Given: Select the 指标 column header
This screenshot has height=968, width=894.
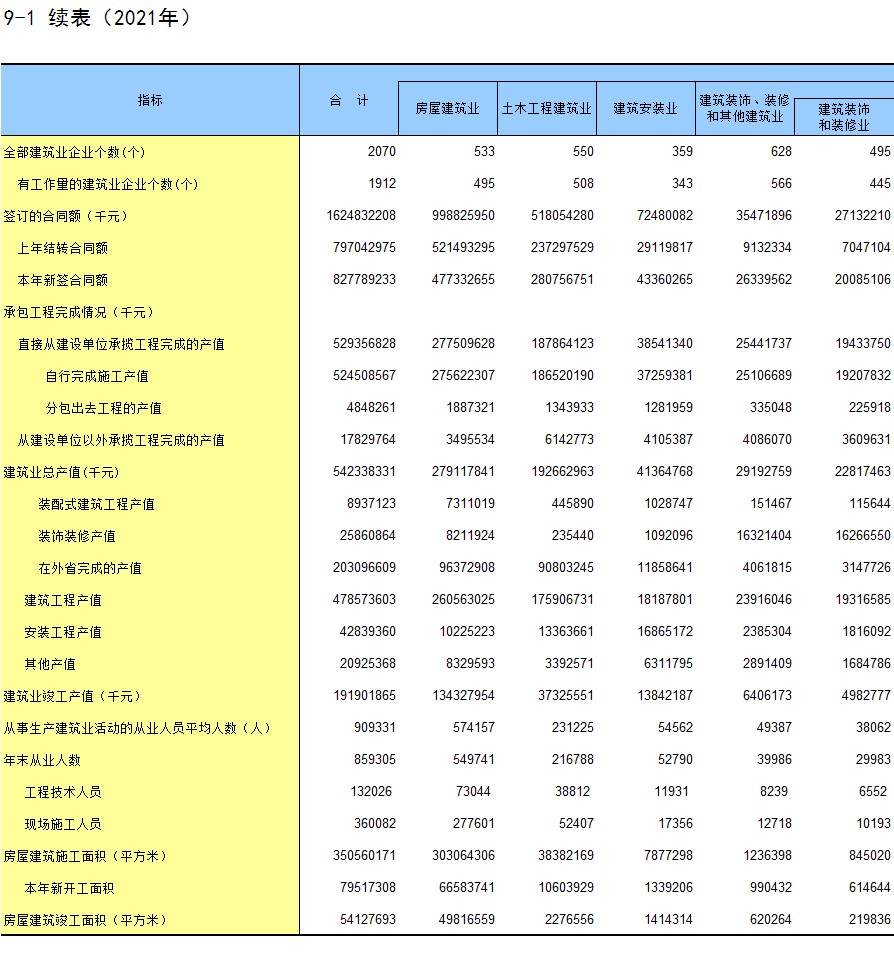Looking at the screenshot, I should tap(150, 100).
